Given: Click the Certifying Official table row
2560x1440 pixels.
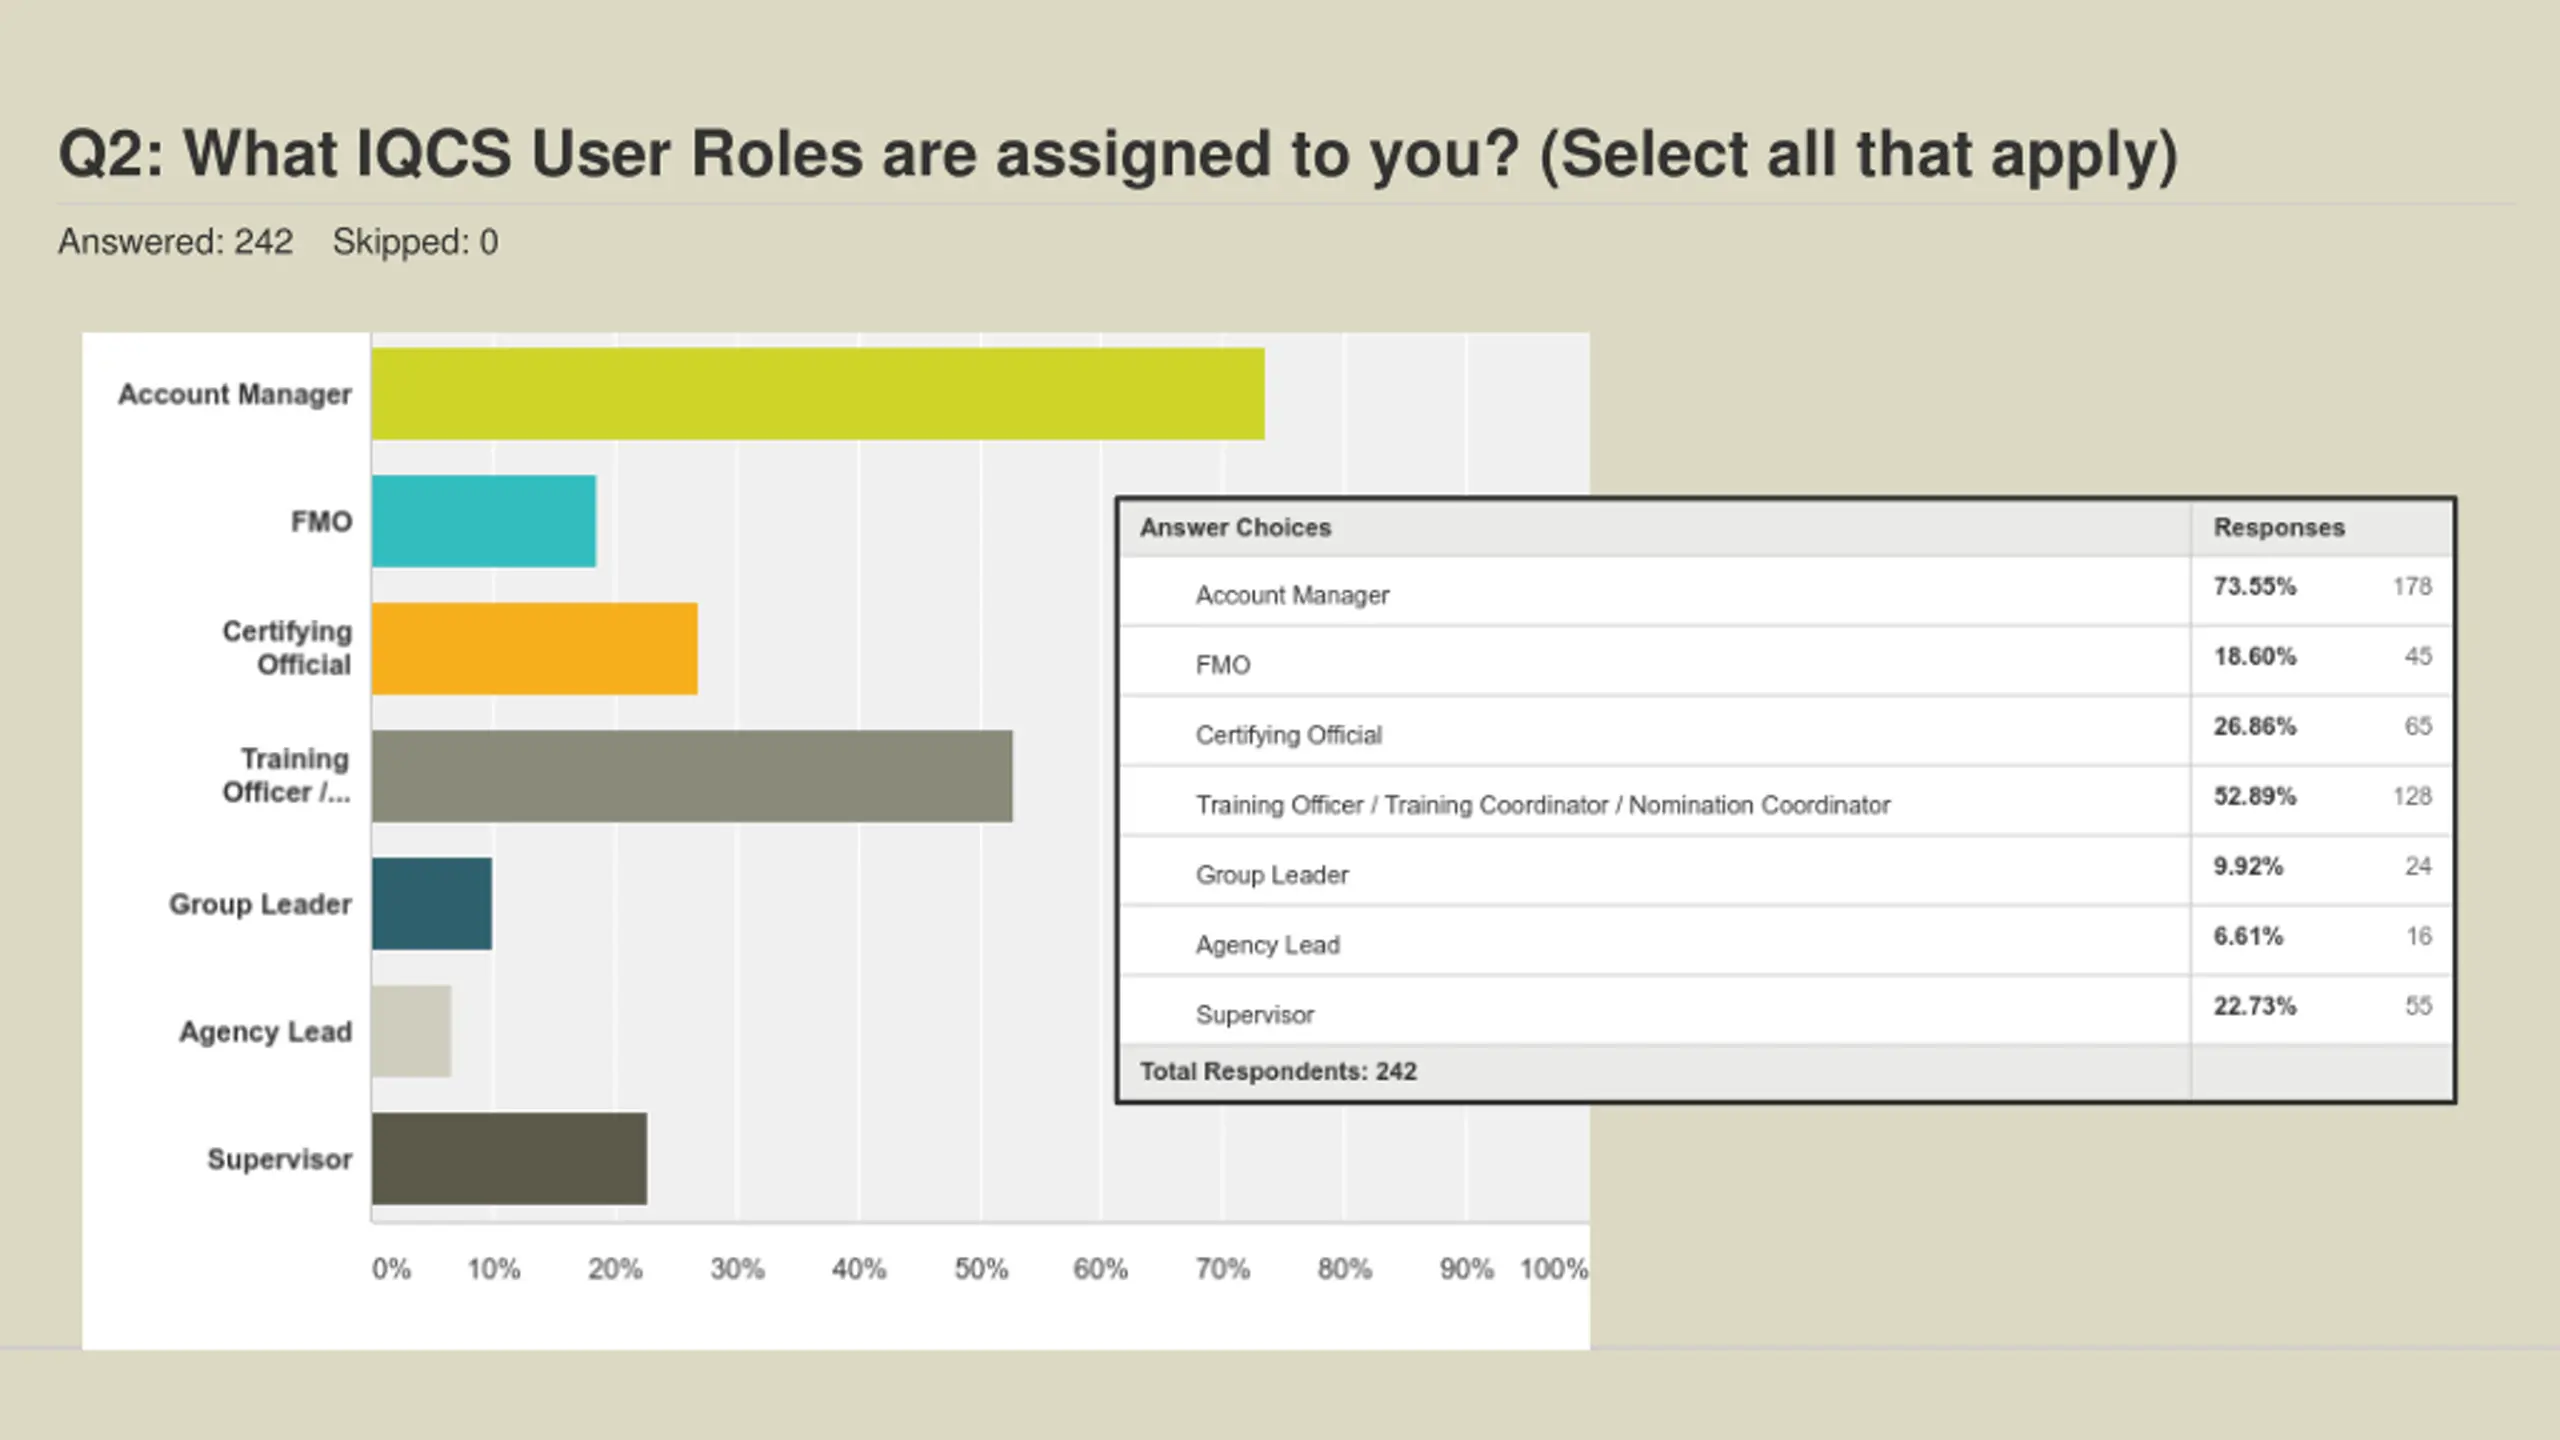Looking at the screenshot, I should pyautogui.click(x=1288, y=735).
